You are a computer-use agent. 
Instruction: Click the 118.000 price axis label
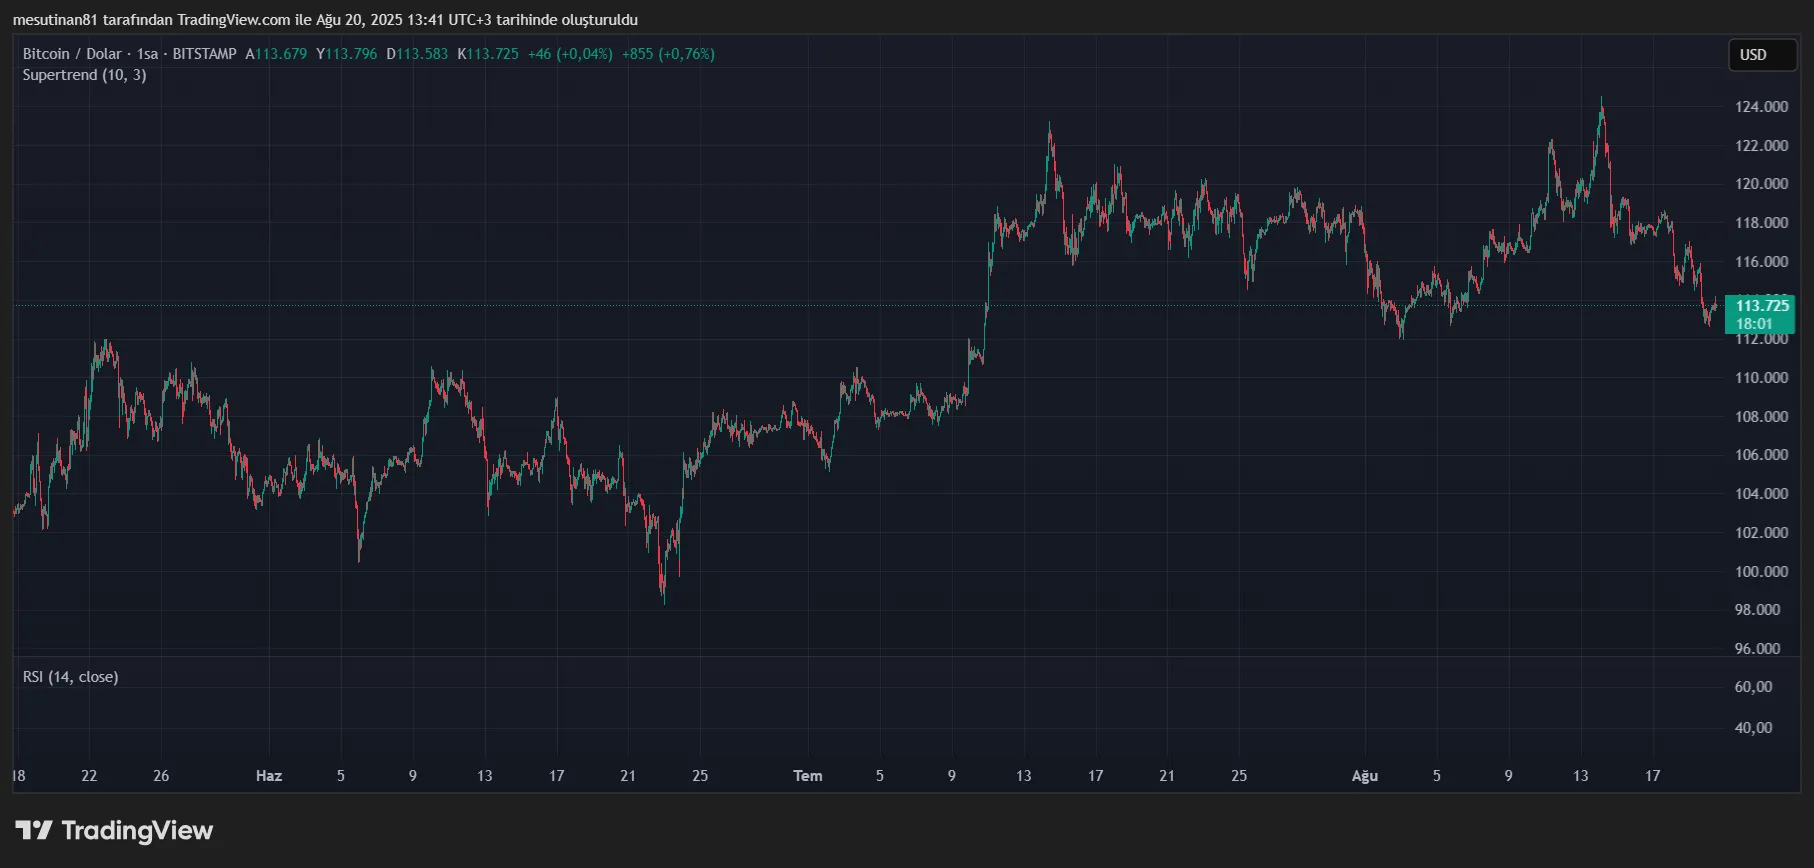(1762, 223)
